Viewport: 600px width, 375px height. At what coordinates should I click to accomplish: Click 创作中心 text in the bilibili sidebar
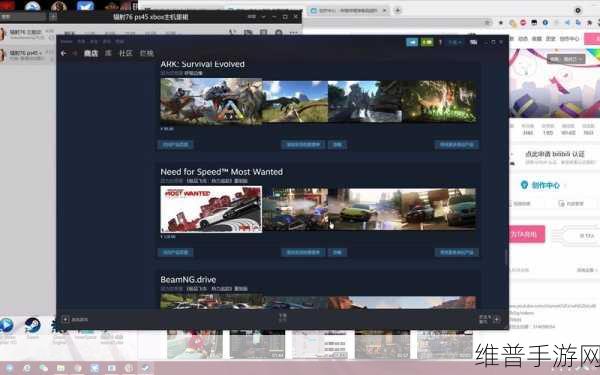(x=545, y=186)
